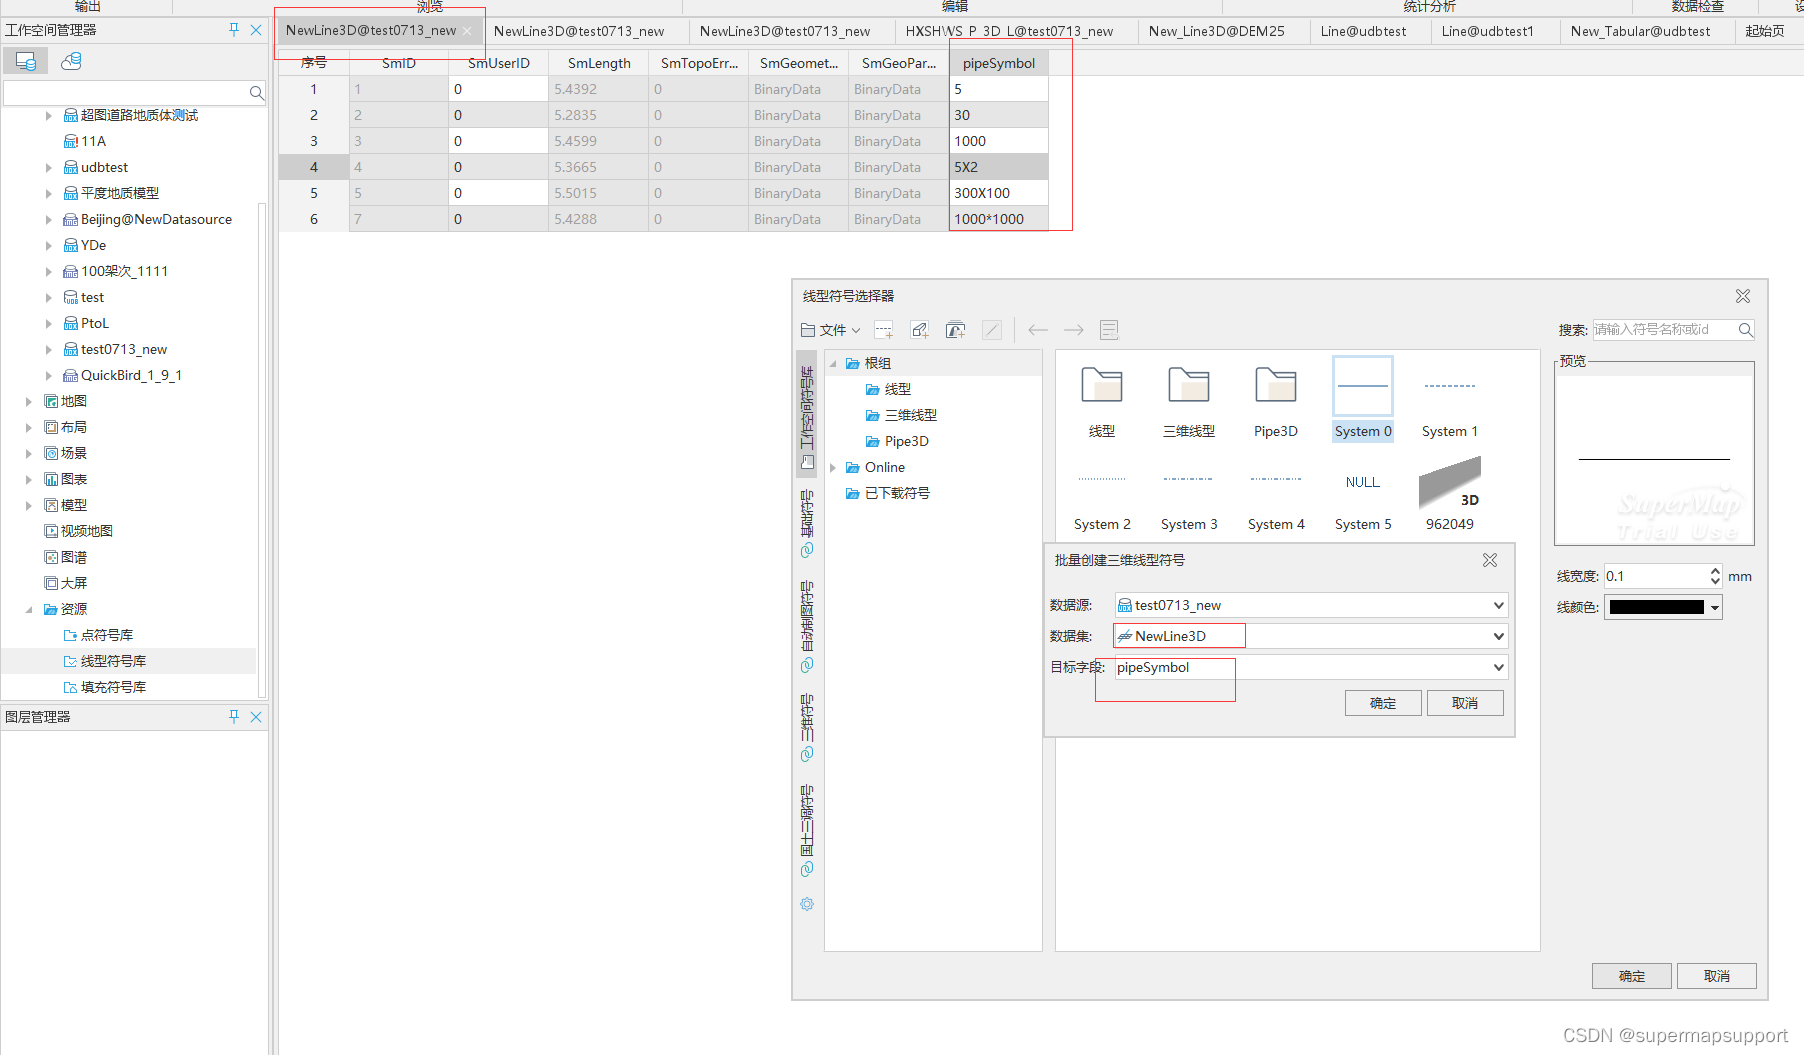Select the System 5 NULL symbol
Image resolution: width=1804 pixels, height=1055 pixels.
[x=1363, y=493]
